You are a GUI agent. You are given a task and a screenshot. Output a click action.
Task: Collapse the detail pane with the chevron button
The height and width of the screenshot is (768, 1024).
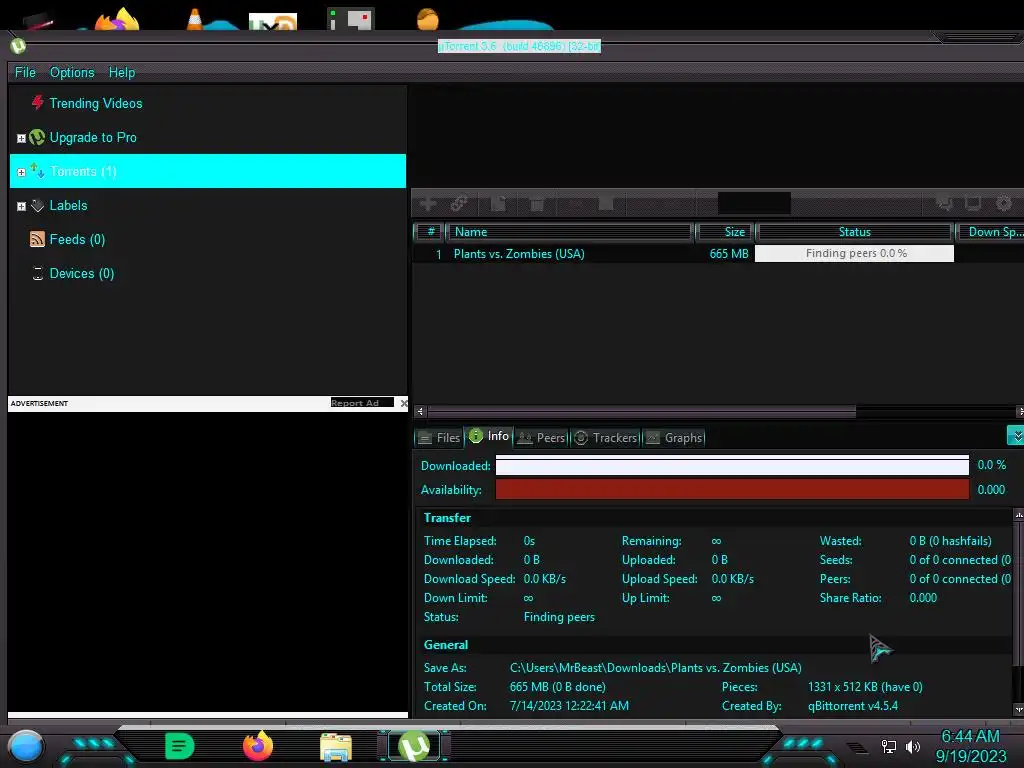point(1016,436)
